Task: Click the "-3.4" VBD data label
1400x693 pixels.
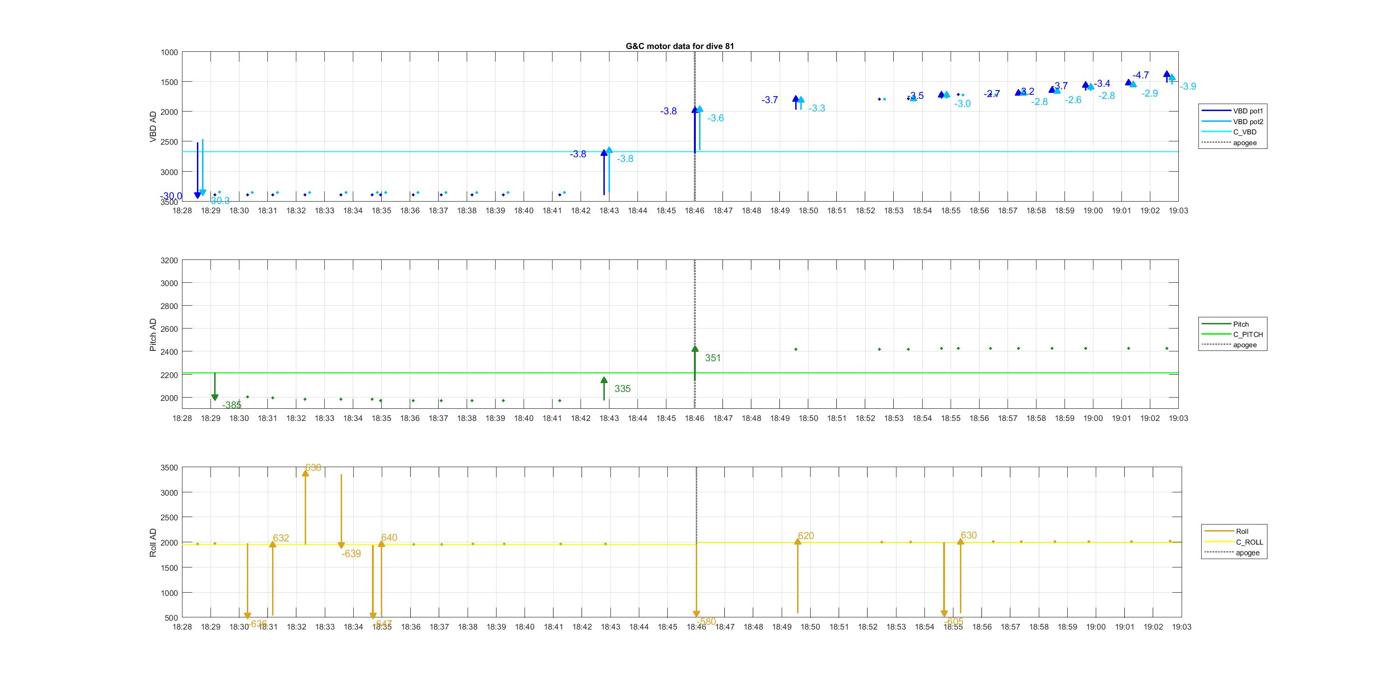Action: [1101, 84]
